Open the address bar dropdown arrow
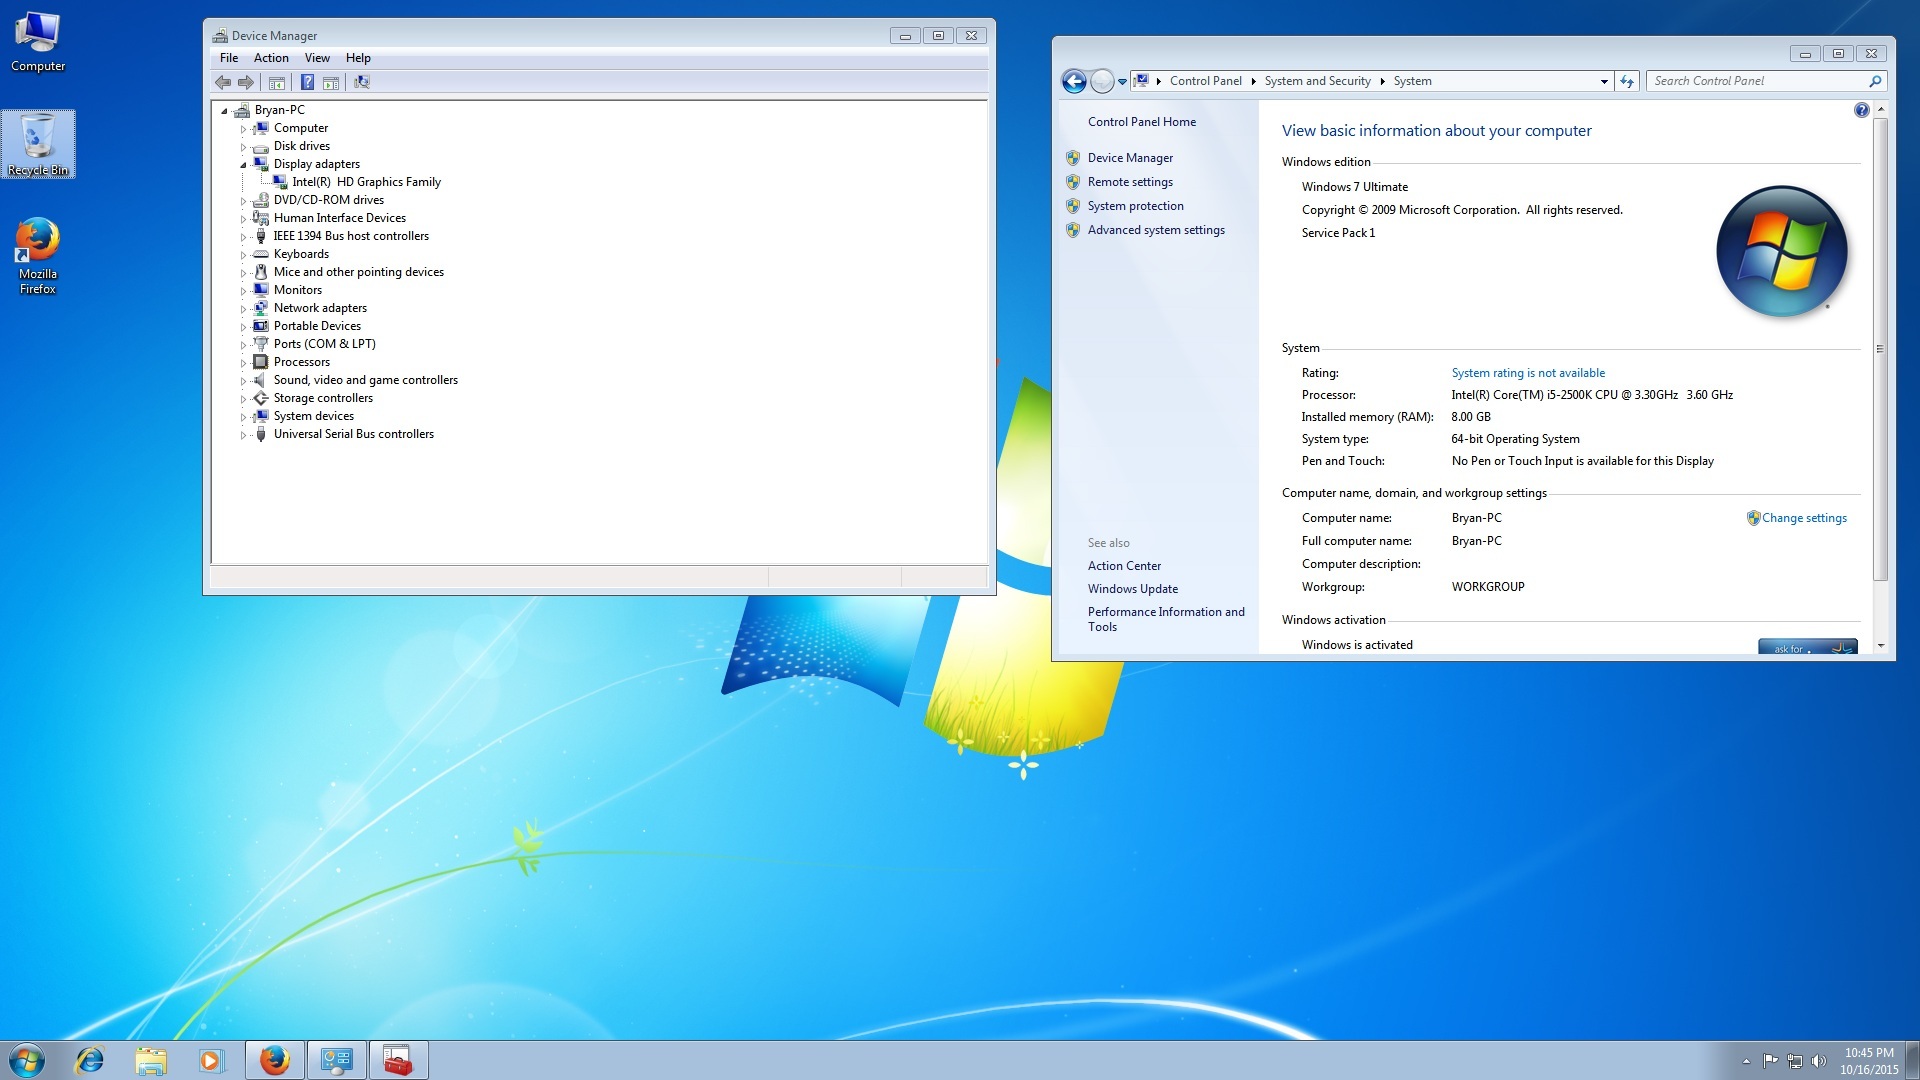 [1606, 81]
